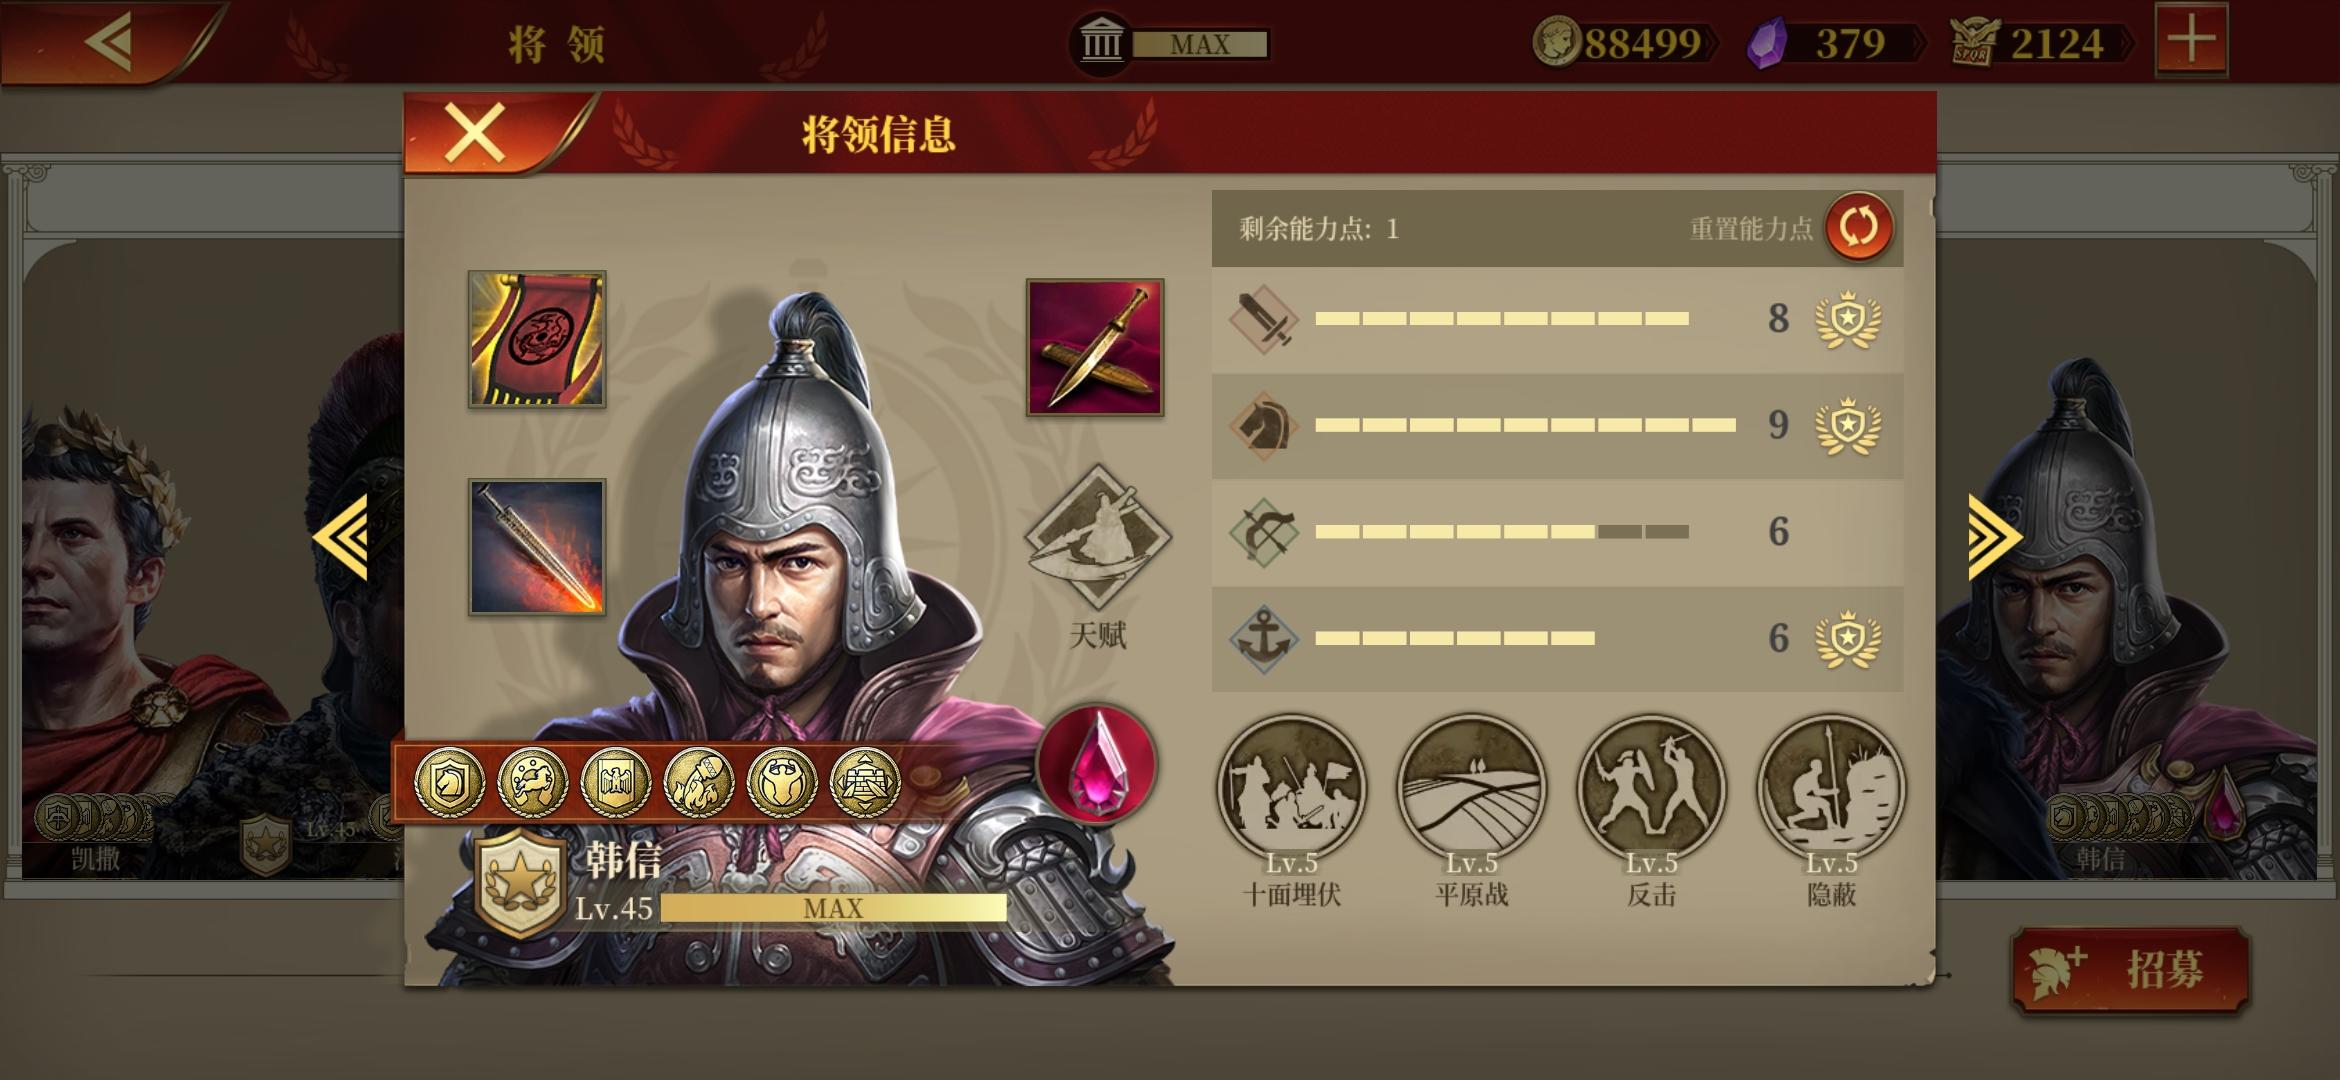Show previous general with left arrow
Viewport: 2340px width, 1080px height.
coord(340,537)
